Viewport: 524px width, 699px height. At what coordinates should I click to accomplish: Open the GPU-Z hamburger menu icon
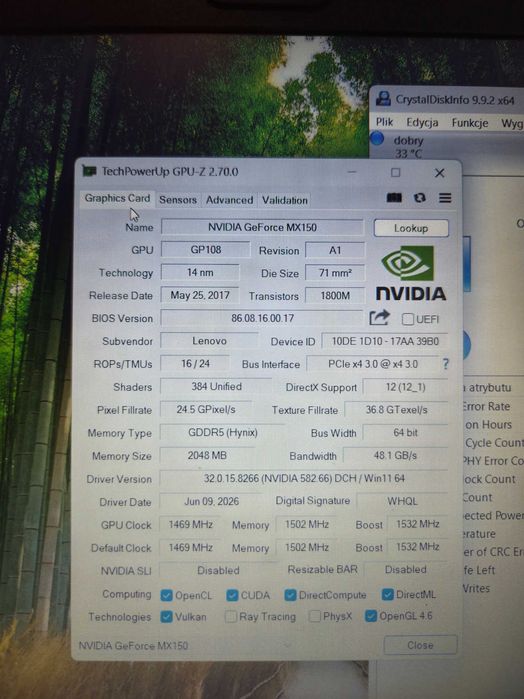click(x=445, y=197)
